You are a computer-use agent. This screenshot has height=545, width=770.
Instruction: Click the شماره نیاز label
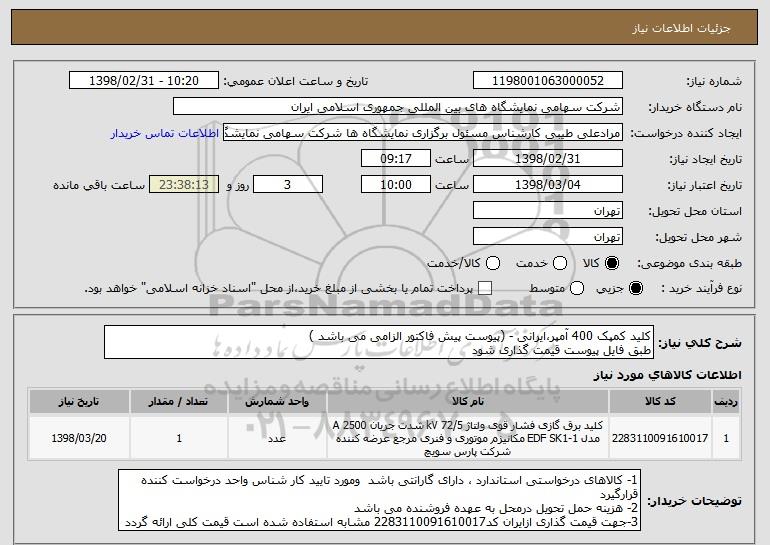tap(714, 81)
